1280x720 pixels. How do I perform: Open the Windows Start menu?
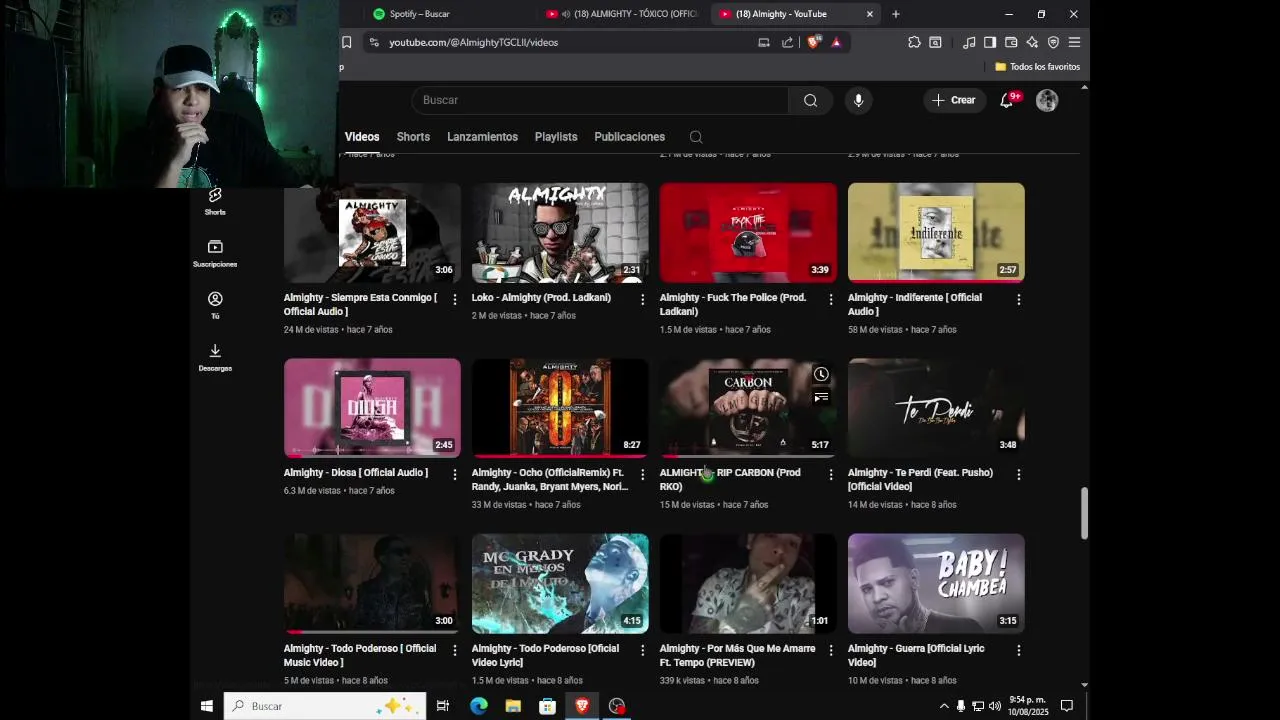coord(207,706)
